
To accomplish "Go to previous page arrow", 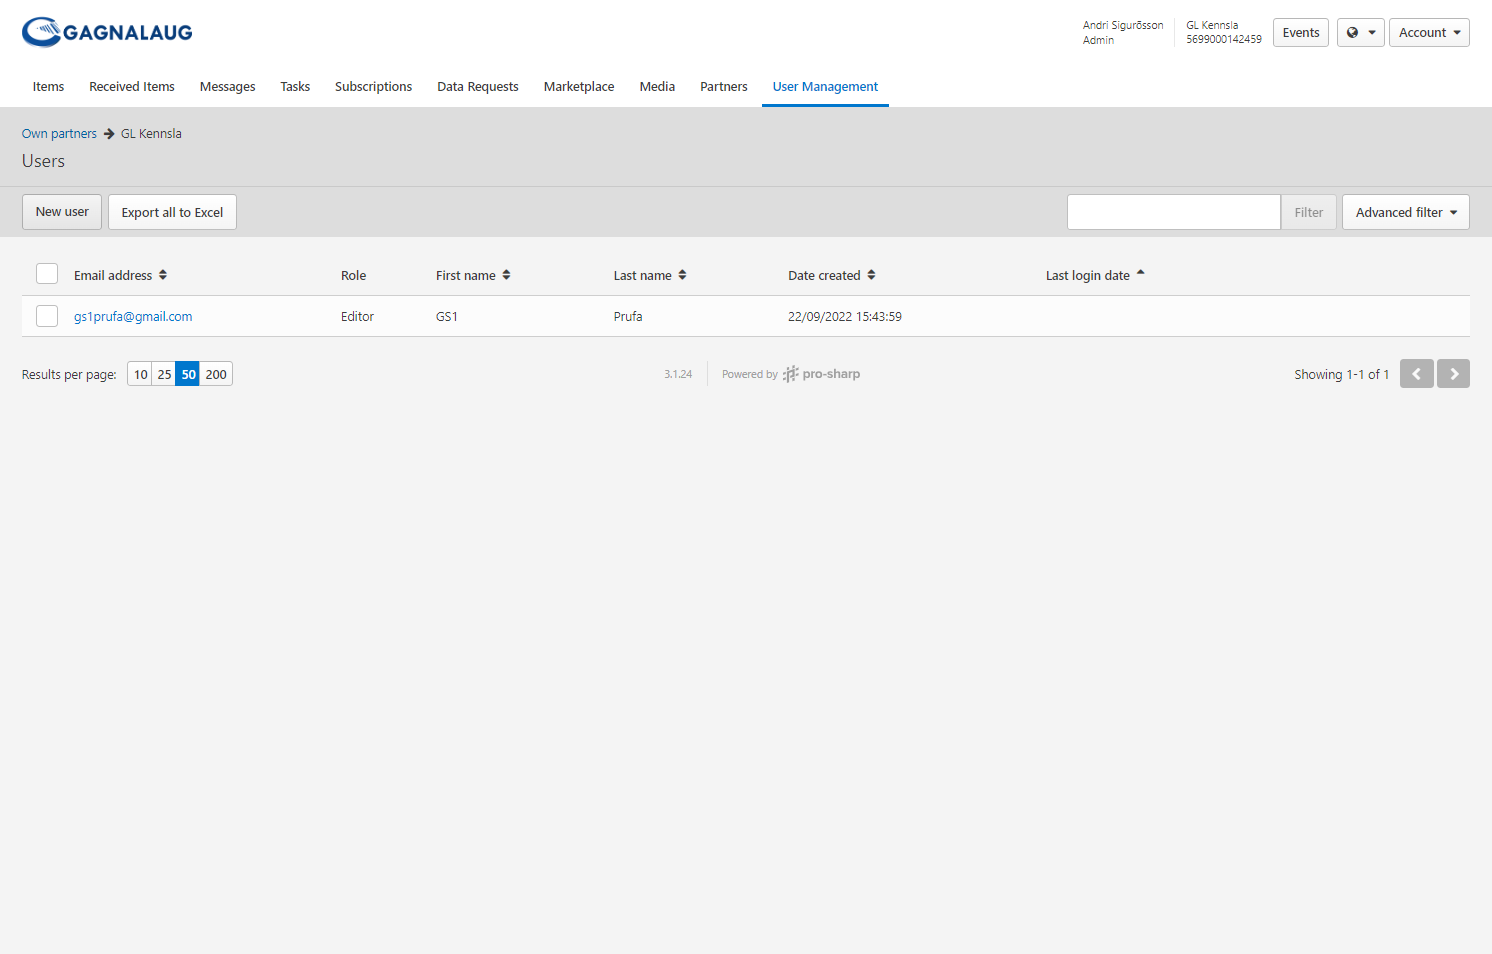I will click(1416, 373).
